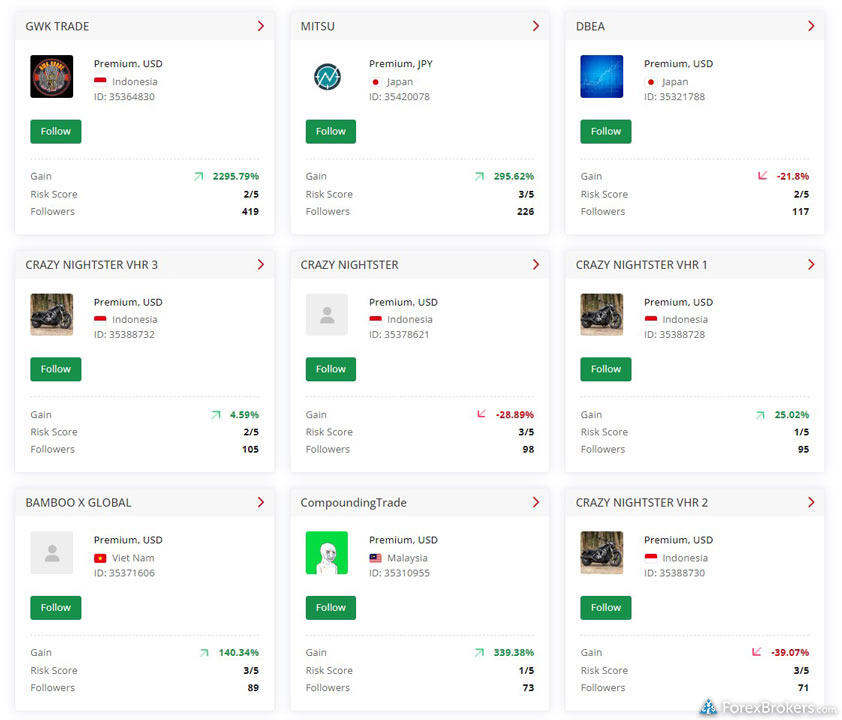This screenshot has width=842, height=720.
Task: Follow the CompoundingTrade trader
Action: pyautogui.click(x=330, y=607)
